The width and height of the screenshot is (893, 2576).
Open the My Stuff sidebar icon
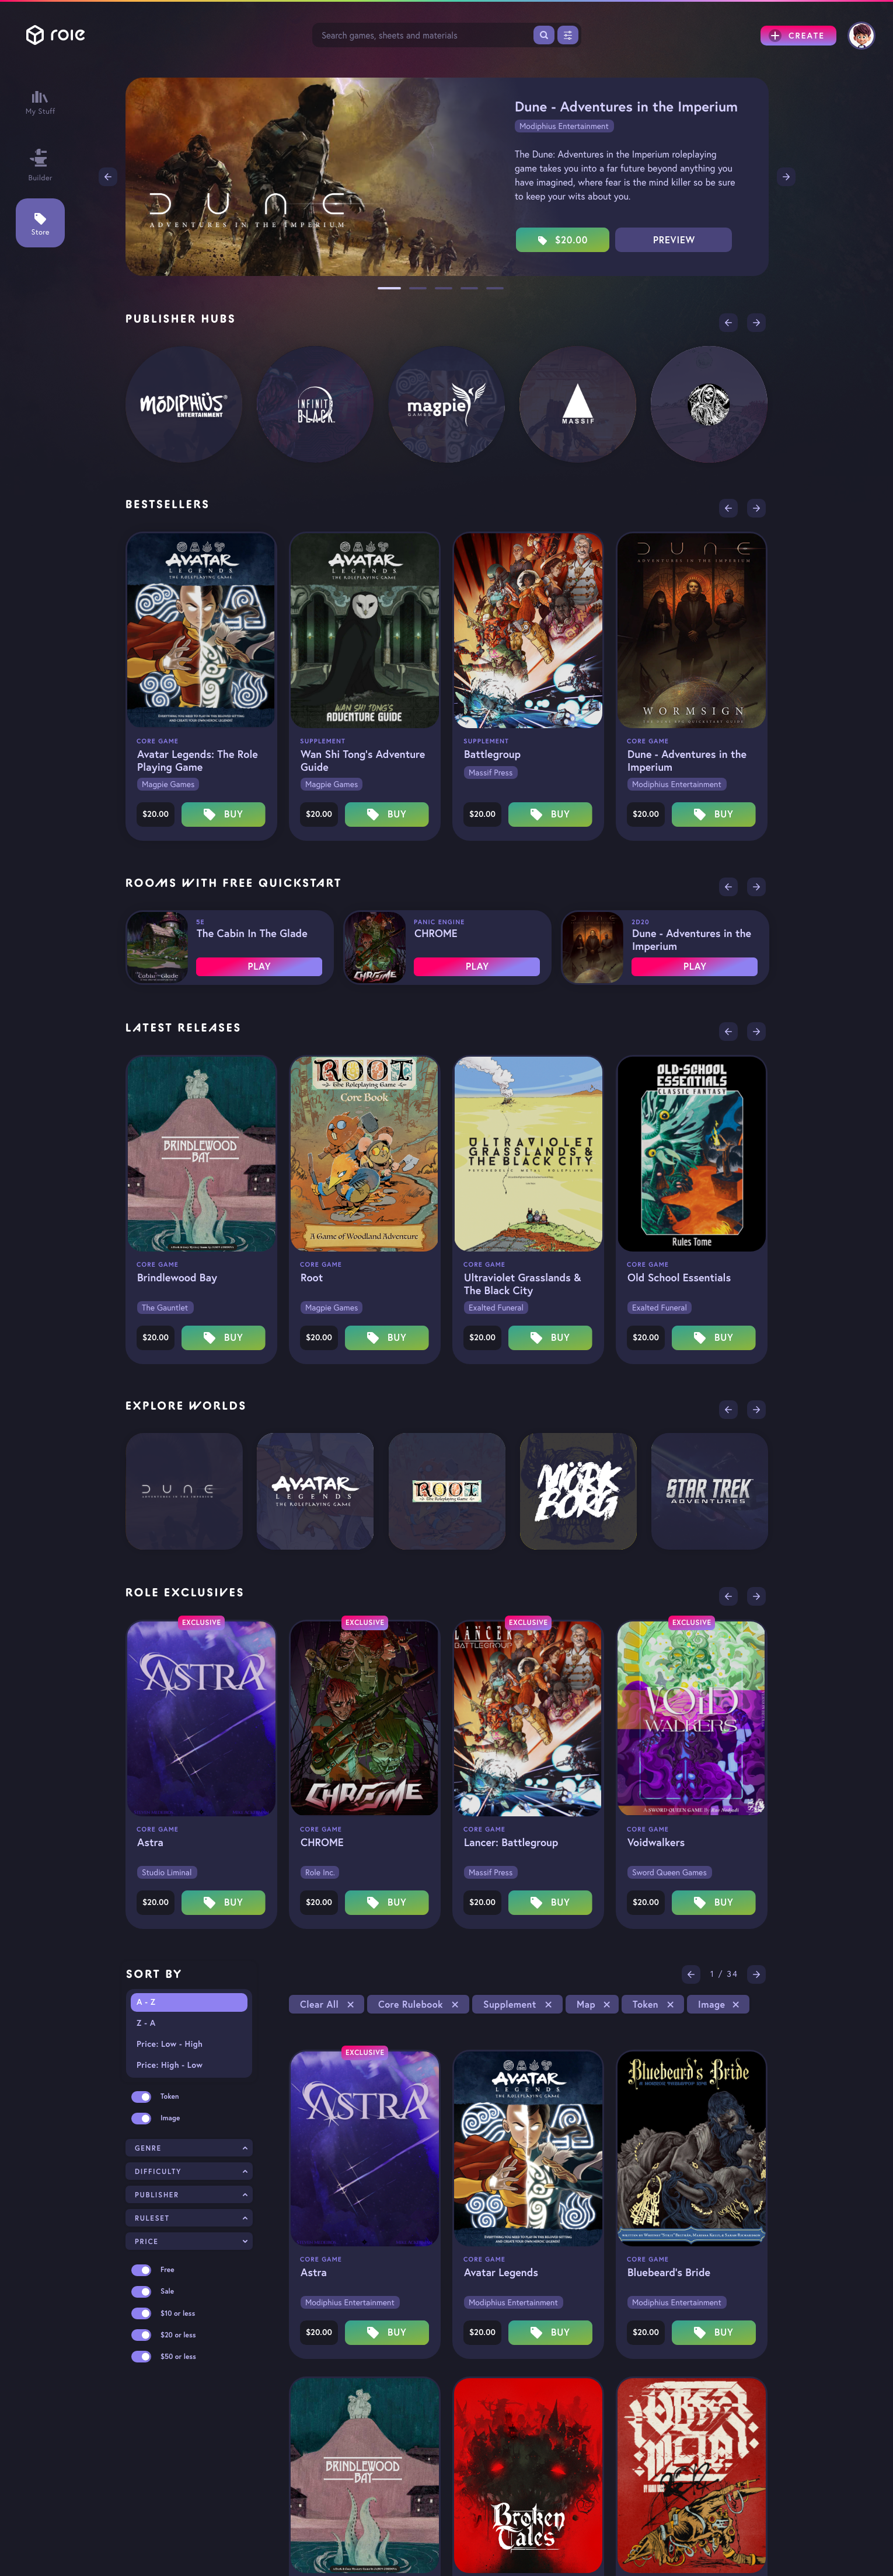(x=40, y=102)
